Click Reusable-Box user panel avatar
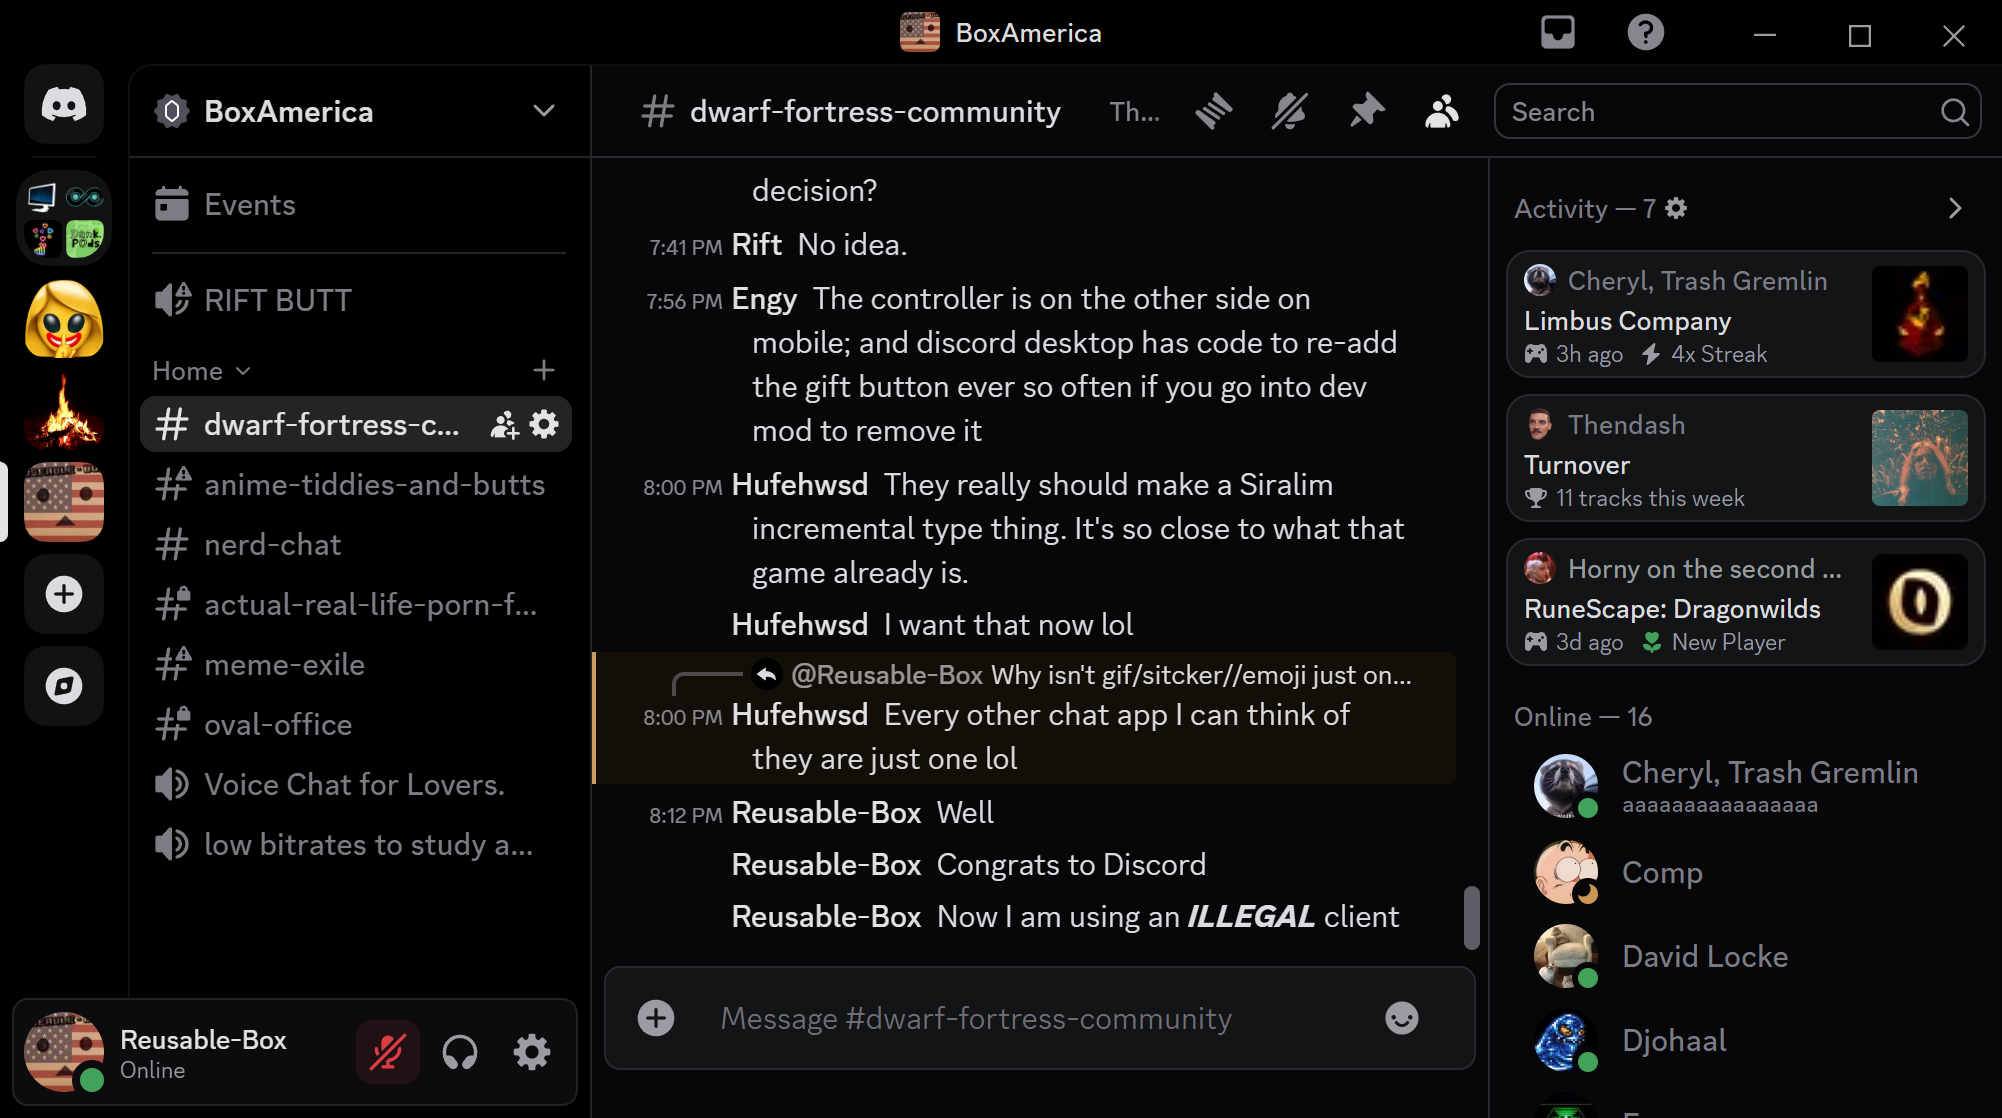The height and width of the screenshot is (1118, 2002). pos(64,1052)
